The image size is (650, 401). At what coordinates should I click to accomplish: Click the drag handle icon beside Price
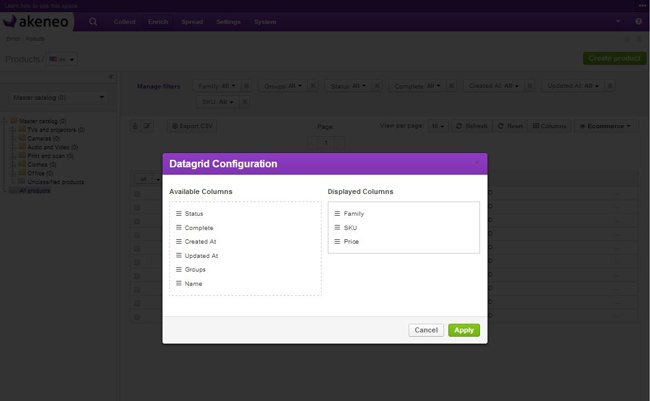tap(338, 242)
